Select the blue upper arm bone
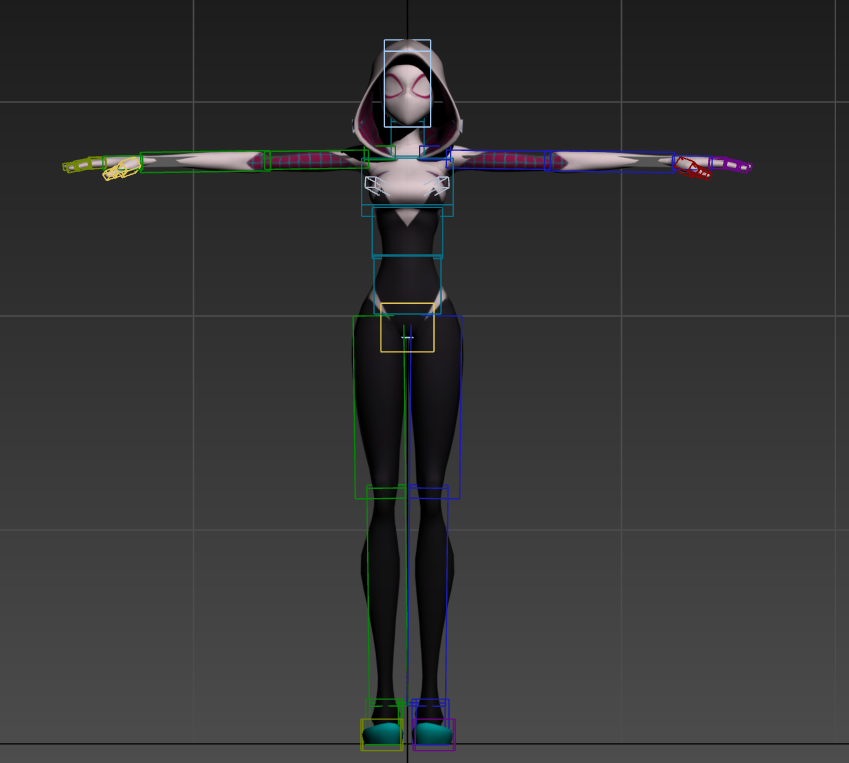849x763 pixels. (x=498, y=160)
